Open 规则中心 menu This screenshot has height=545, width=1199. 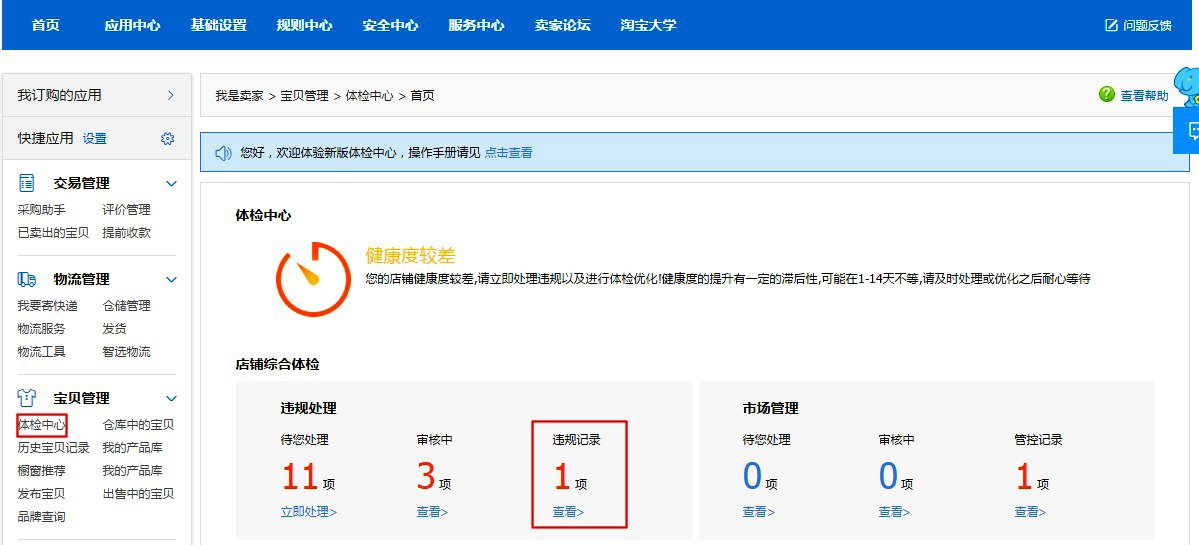coord(304,25)
